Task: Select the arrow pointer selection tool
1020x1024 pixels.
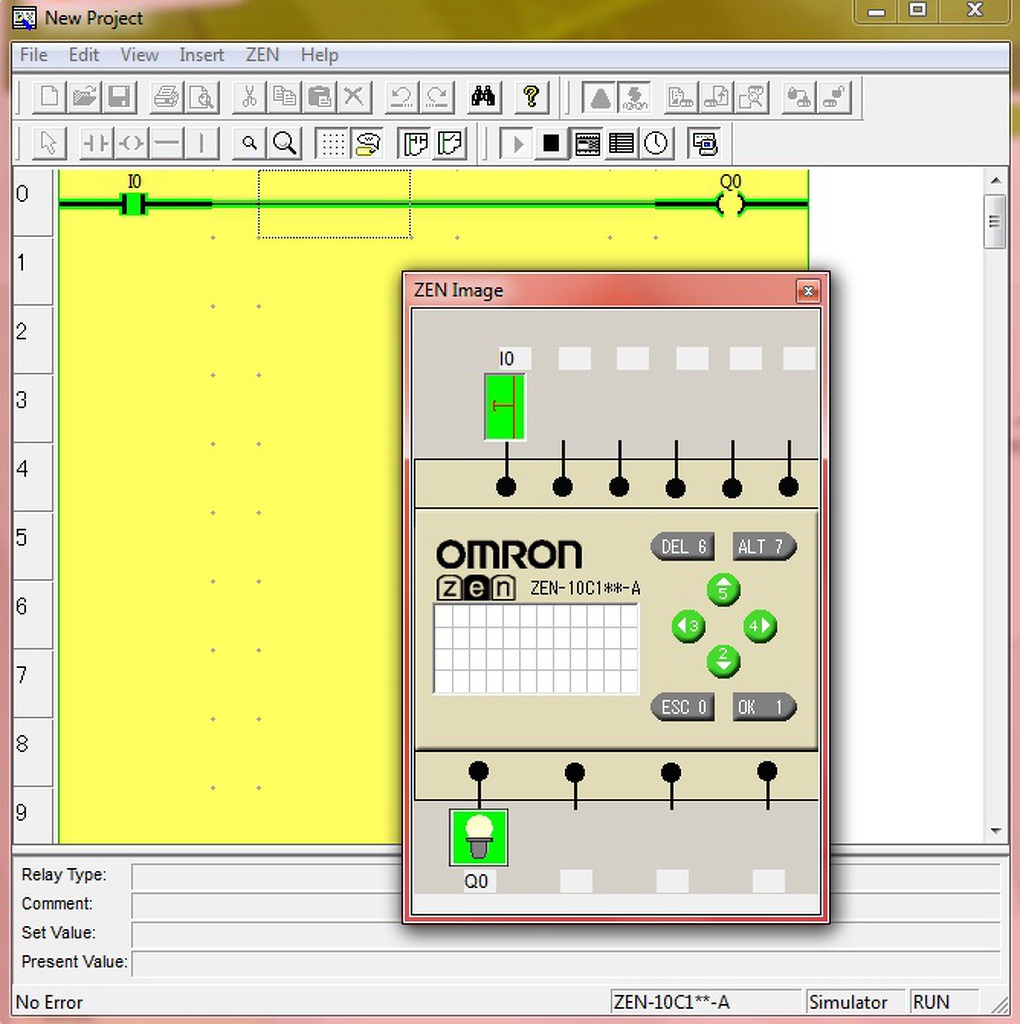Action: pos(49,143)
